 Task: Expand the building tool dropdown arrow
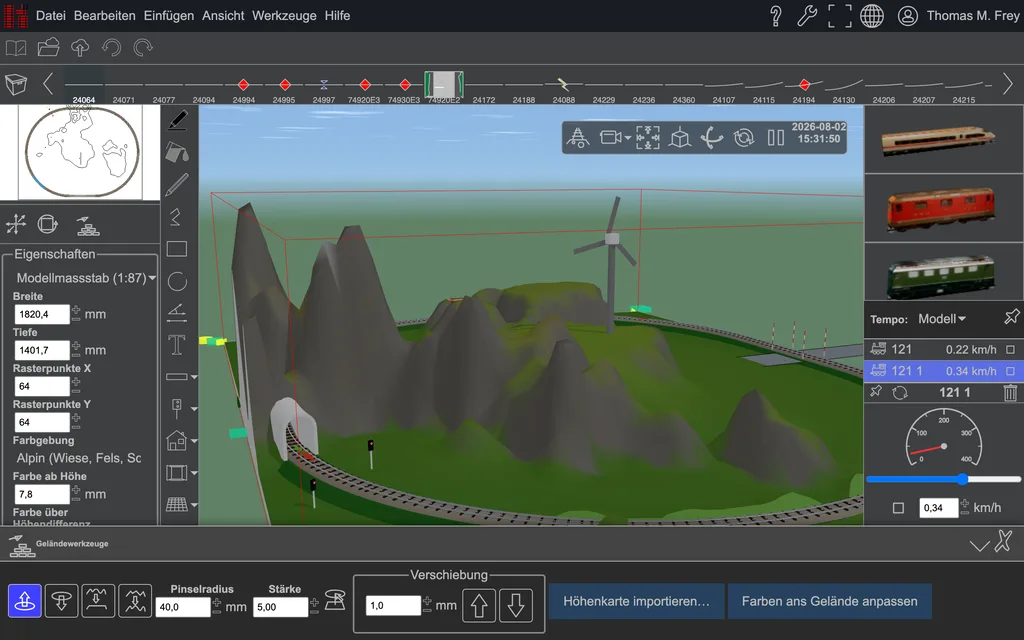click(x=194, y=441)
